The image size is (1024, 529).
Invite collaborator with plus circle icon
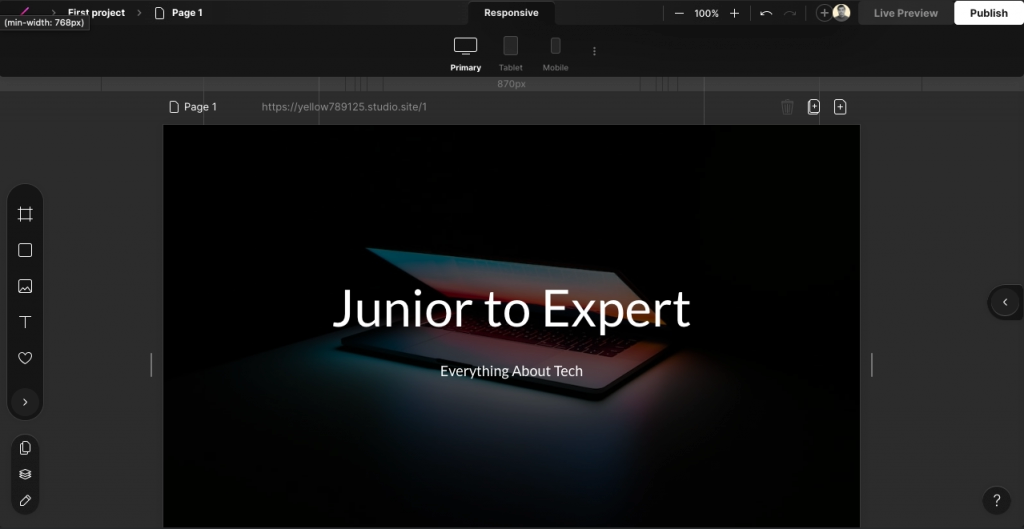(x=824, y=13)
